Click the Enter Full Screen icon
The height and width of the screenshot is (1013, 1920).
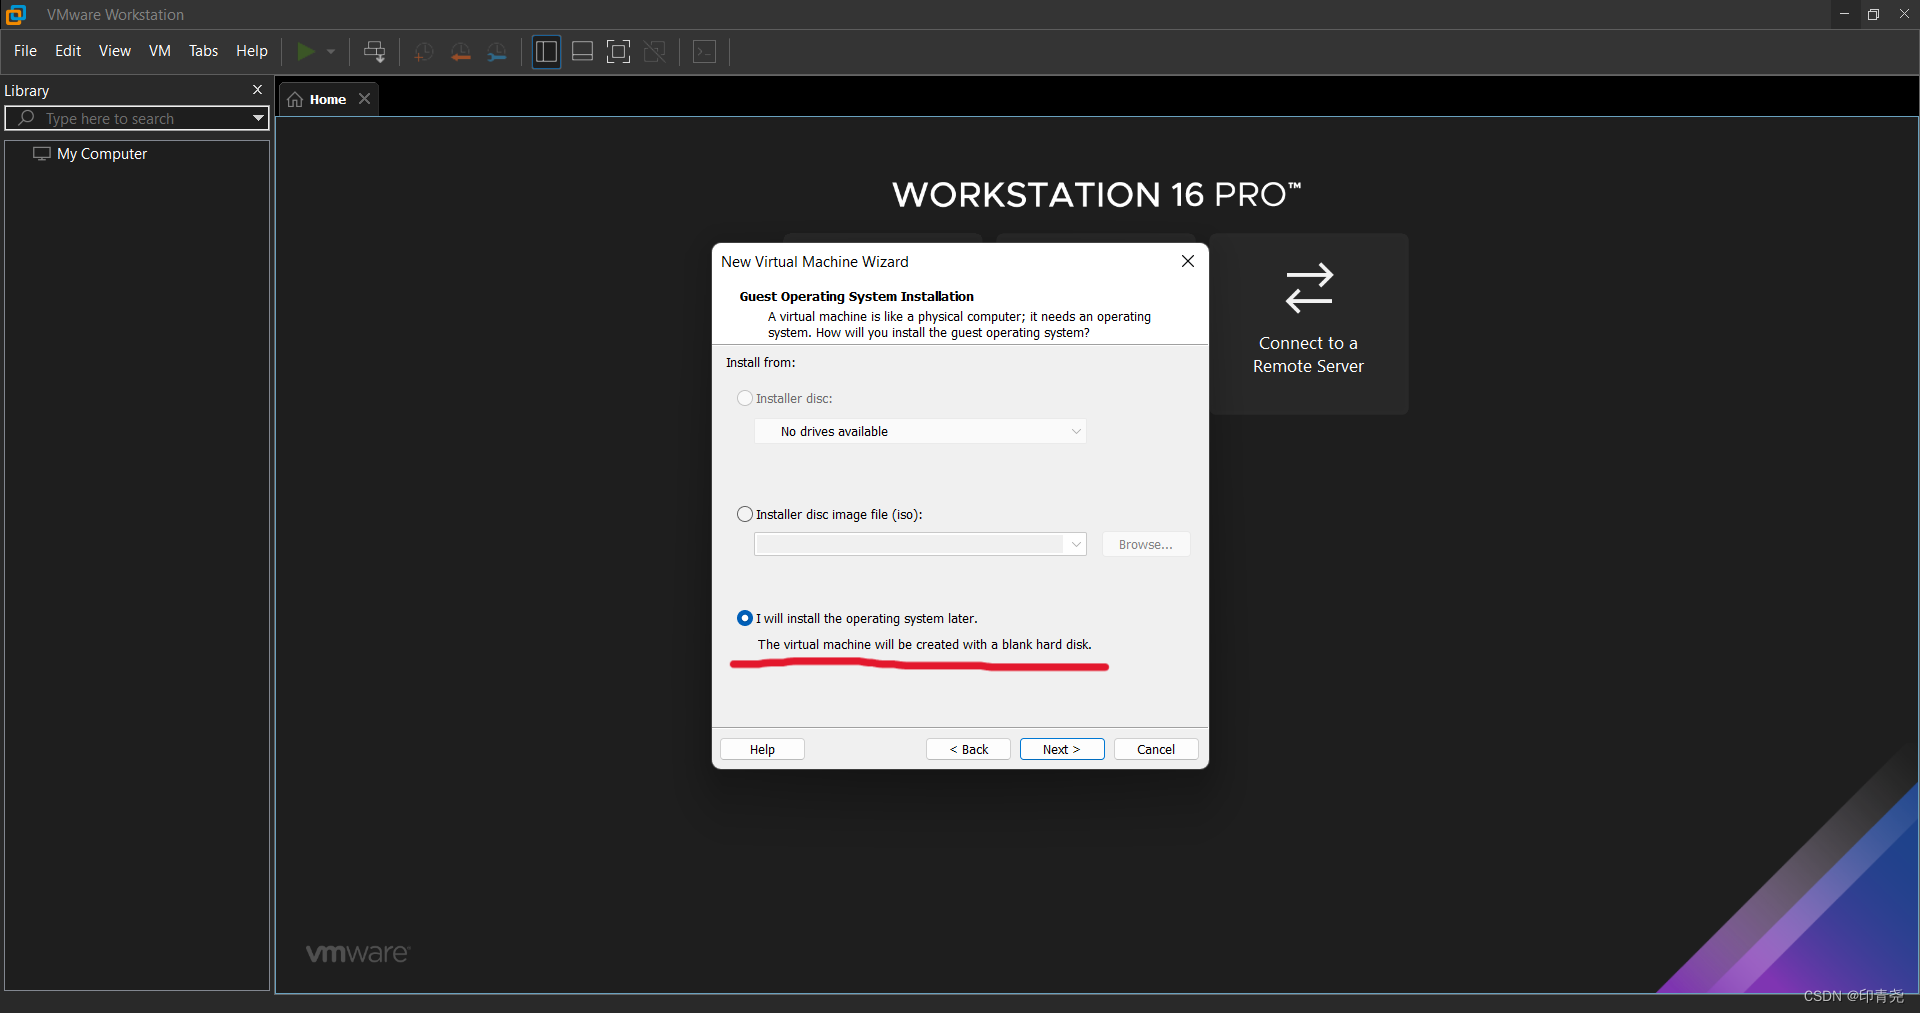pos(619,51)
